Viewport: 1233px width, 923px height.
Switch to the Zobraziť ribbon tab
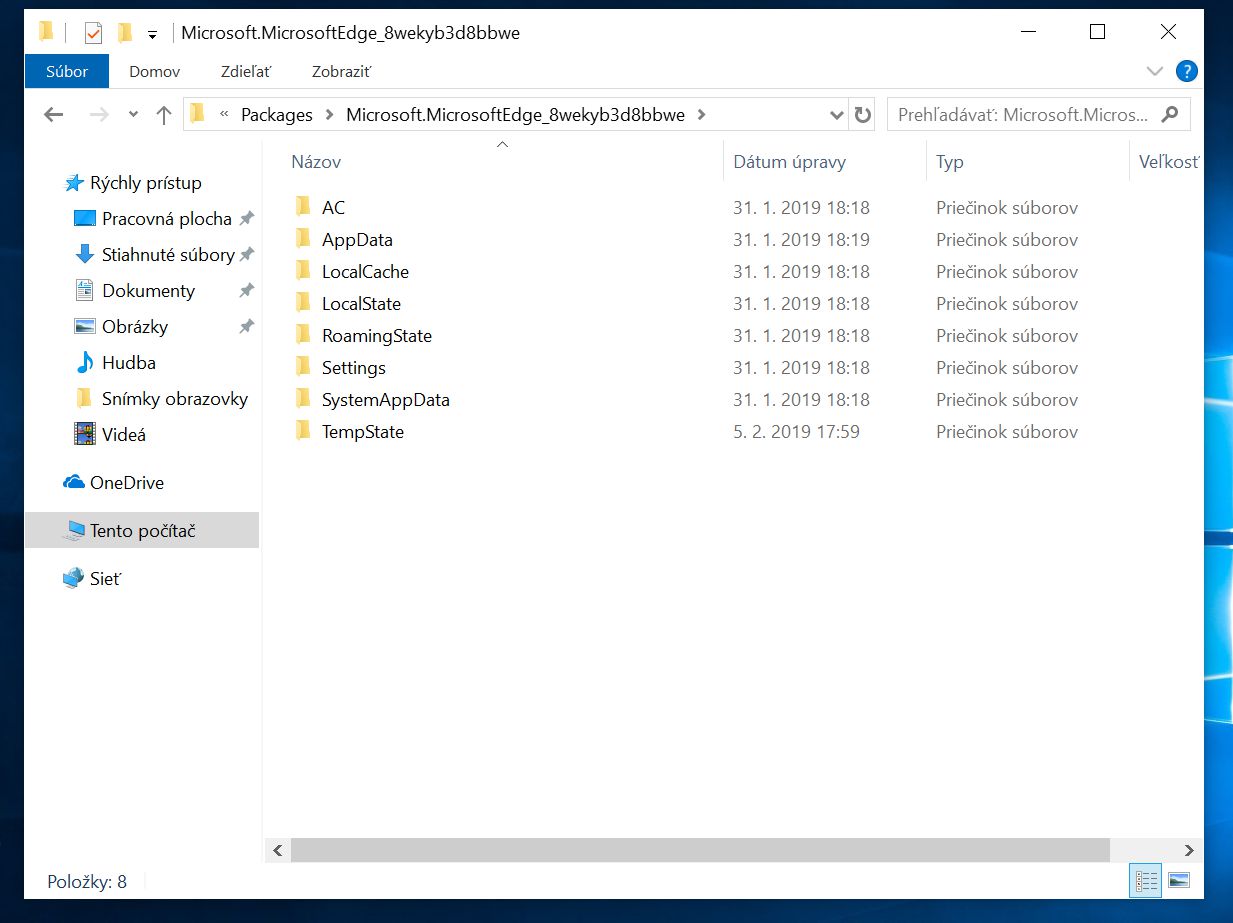coord(341,71)
